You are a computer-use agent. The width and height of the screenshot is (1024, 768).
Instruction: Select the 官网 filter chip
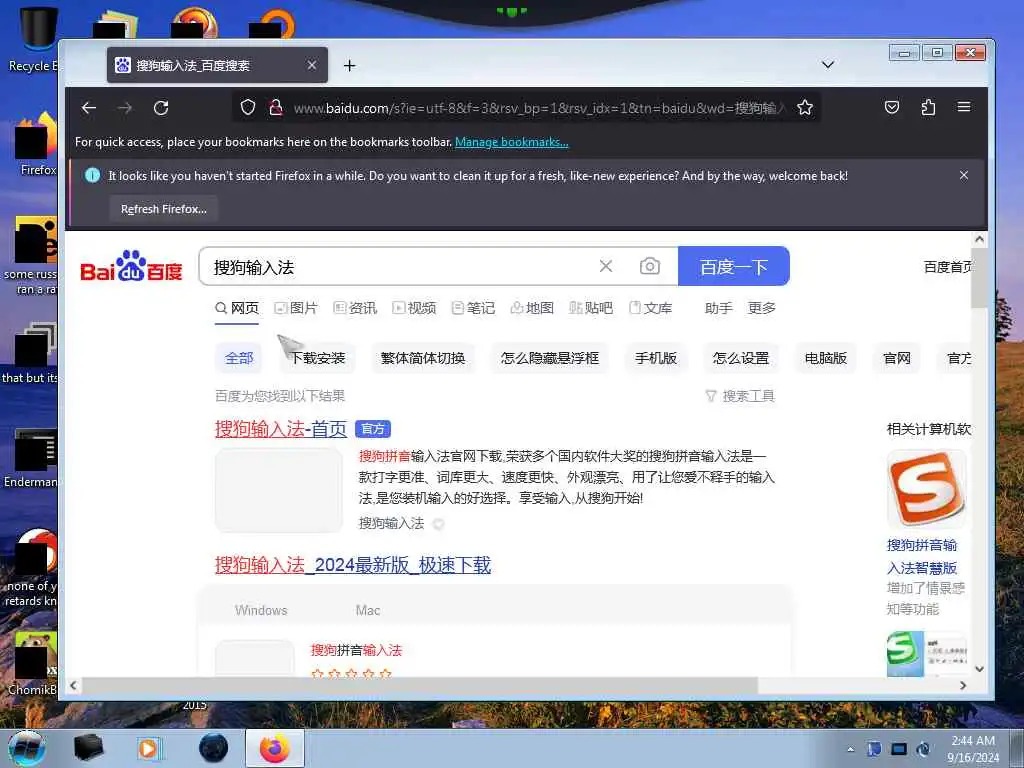[896, 358]
